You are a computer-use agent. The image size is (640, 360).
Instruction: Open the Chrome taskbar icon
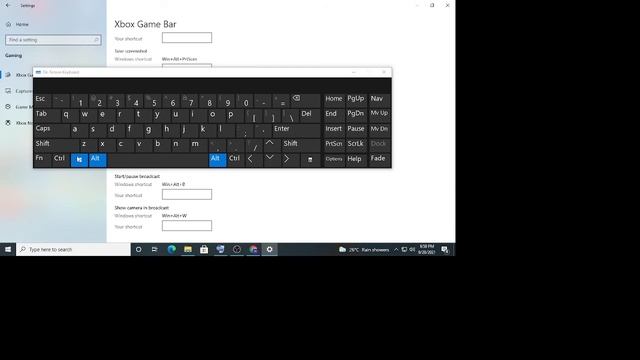tap(253, 249)
